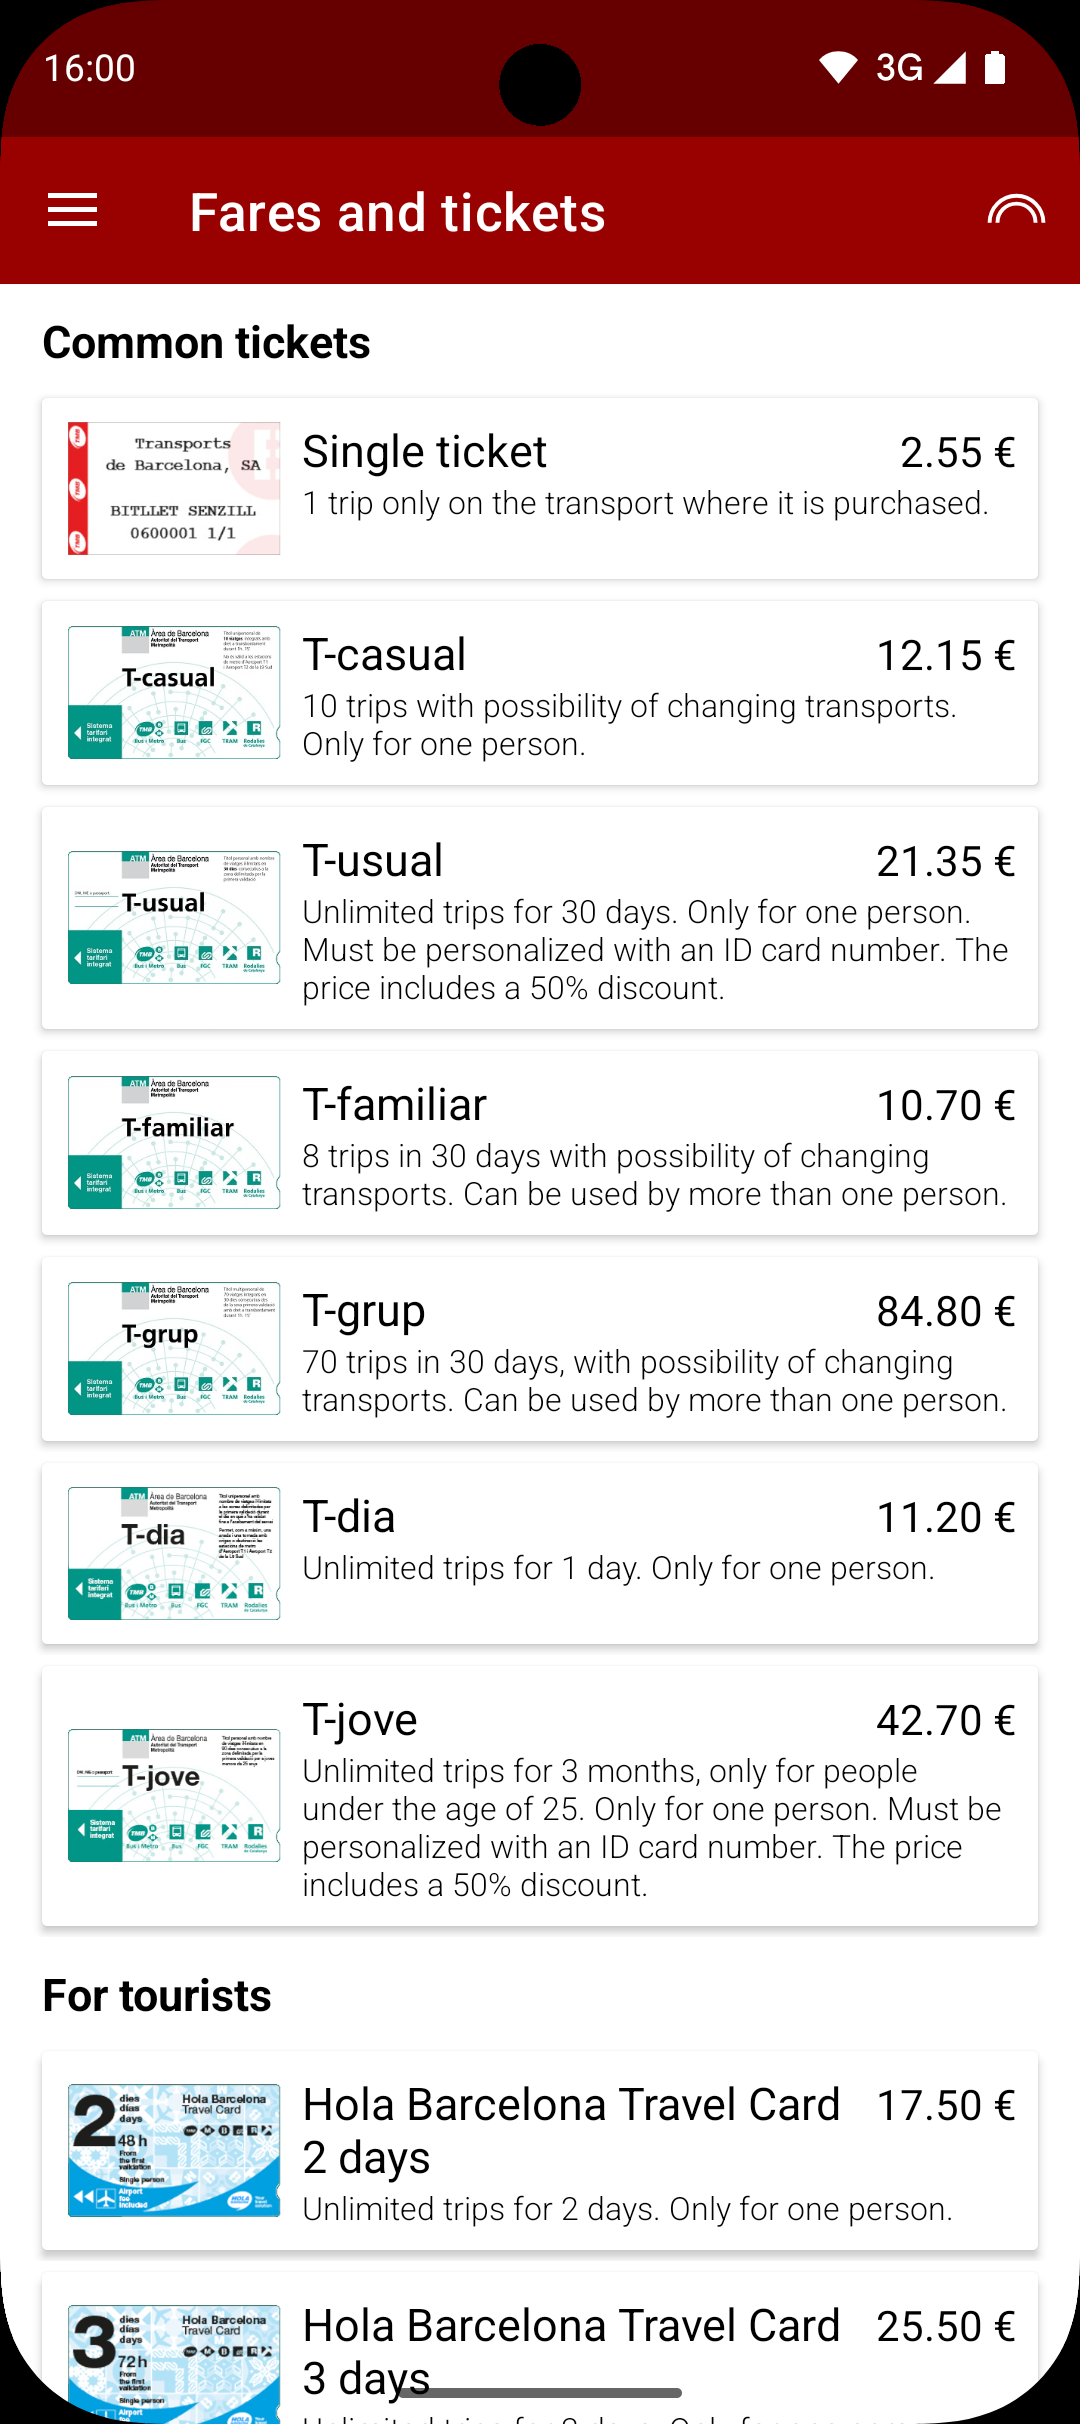Select the T-familiar ticket title
Screen dimensions: 1080x2424
point(395,1105)
